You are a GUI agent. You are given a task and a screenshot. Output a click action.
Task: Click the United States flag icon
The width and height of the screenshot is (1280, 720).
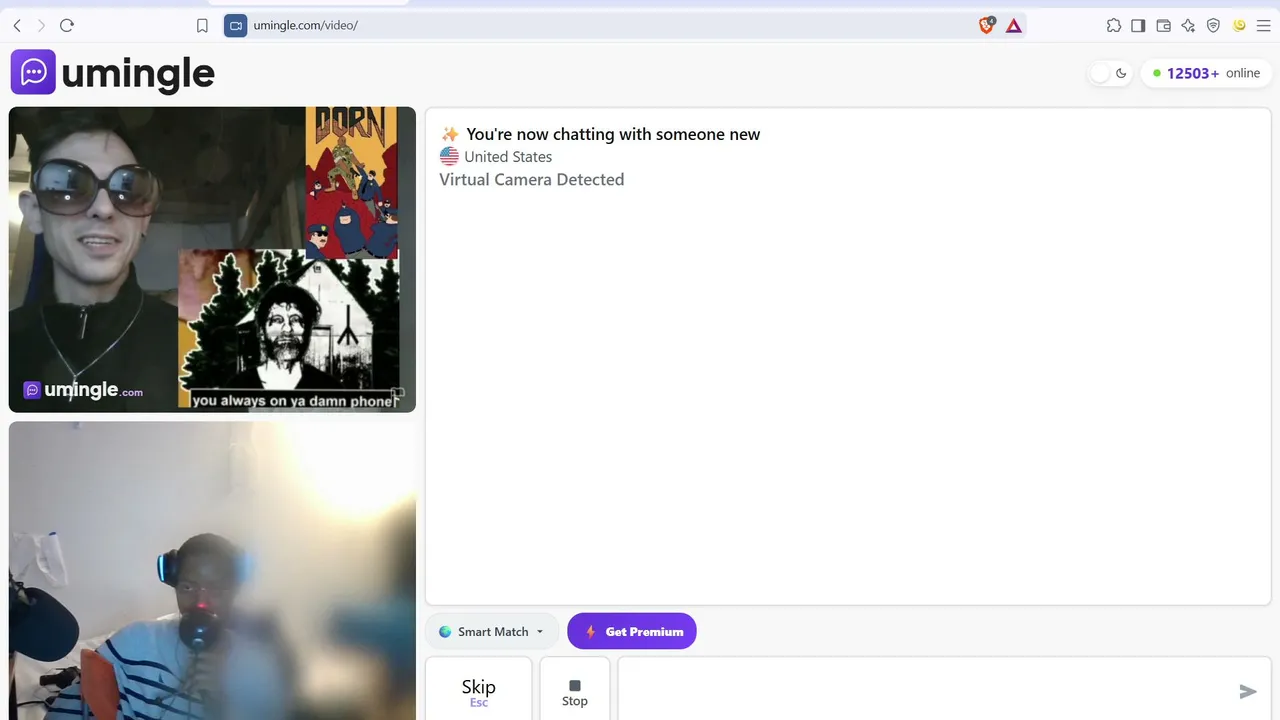449,156
